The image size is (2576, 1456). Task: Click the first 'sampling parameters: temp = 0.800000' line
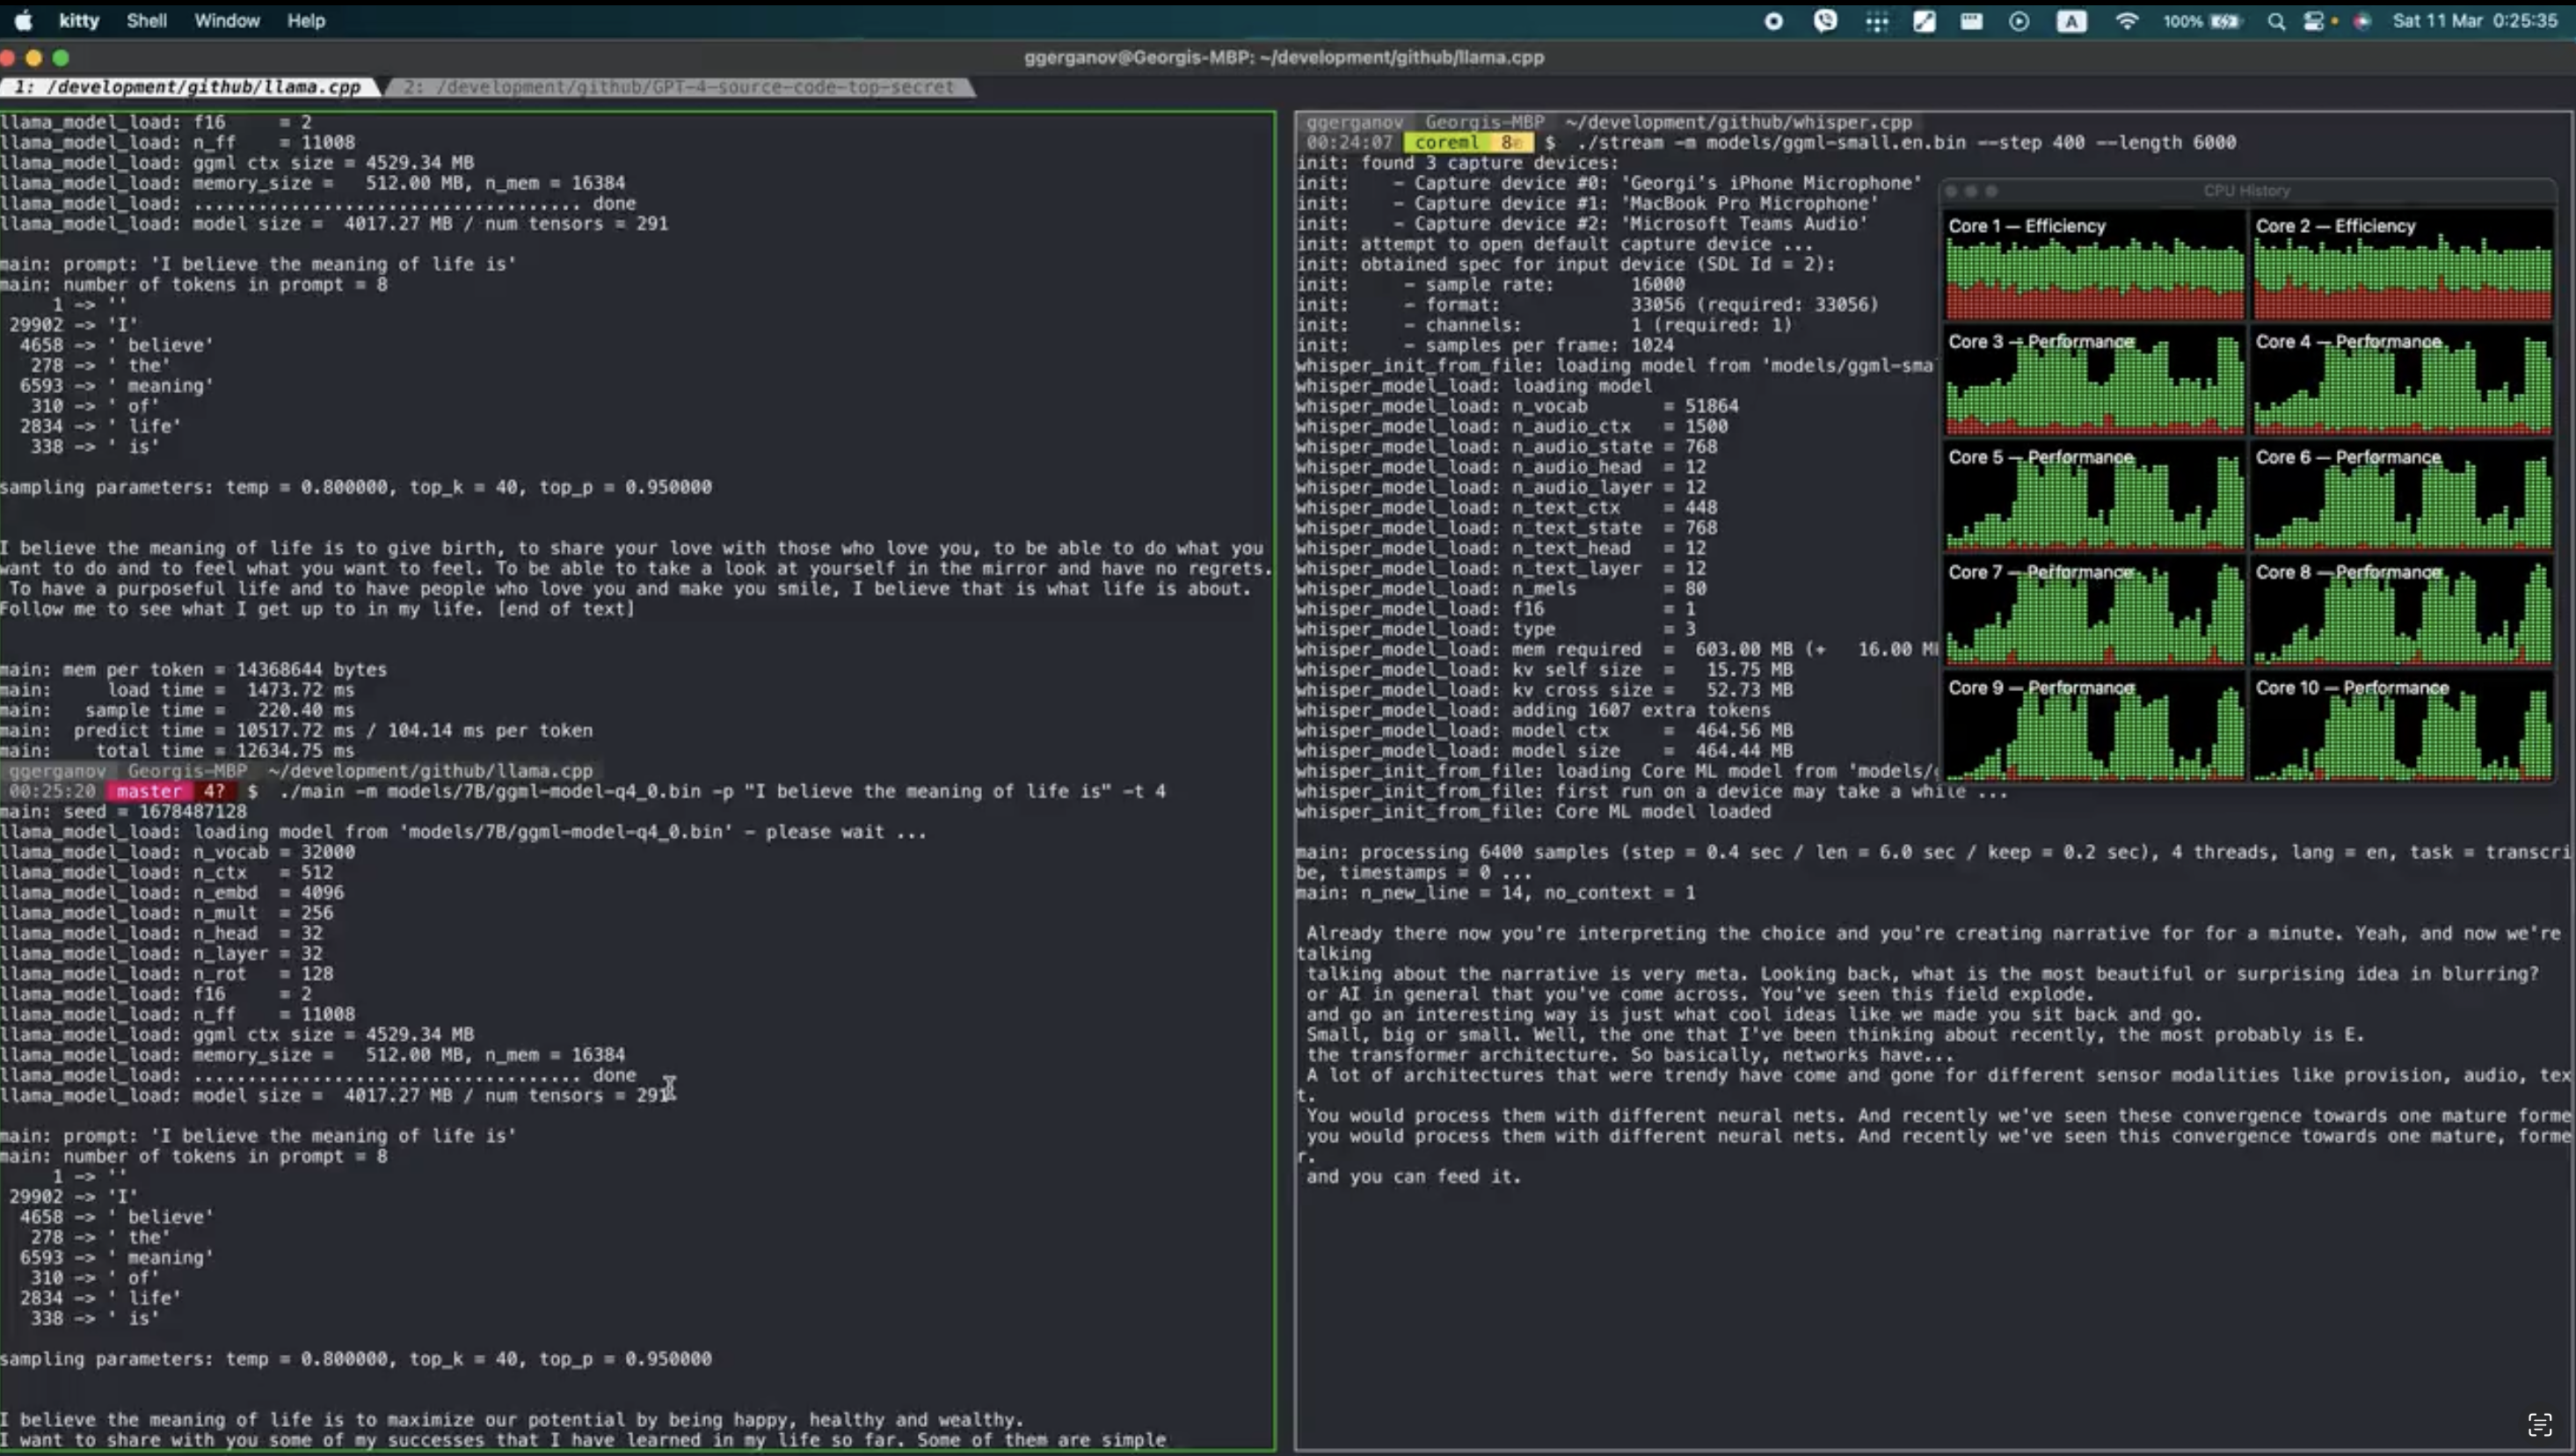[356, 487]
